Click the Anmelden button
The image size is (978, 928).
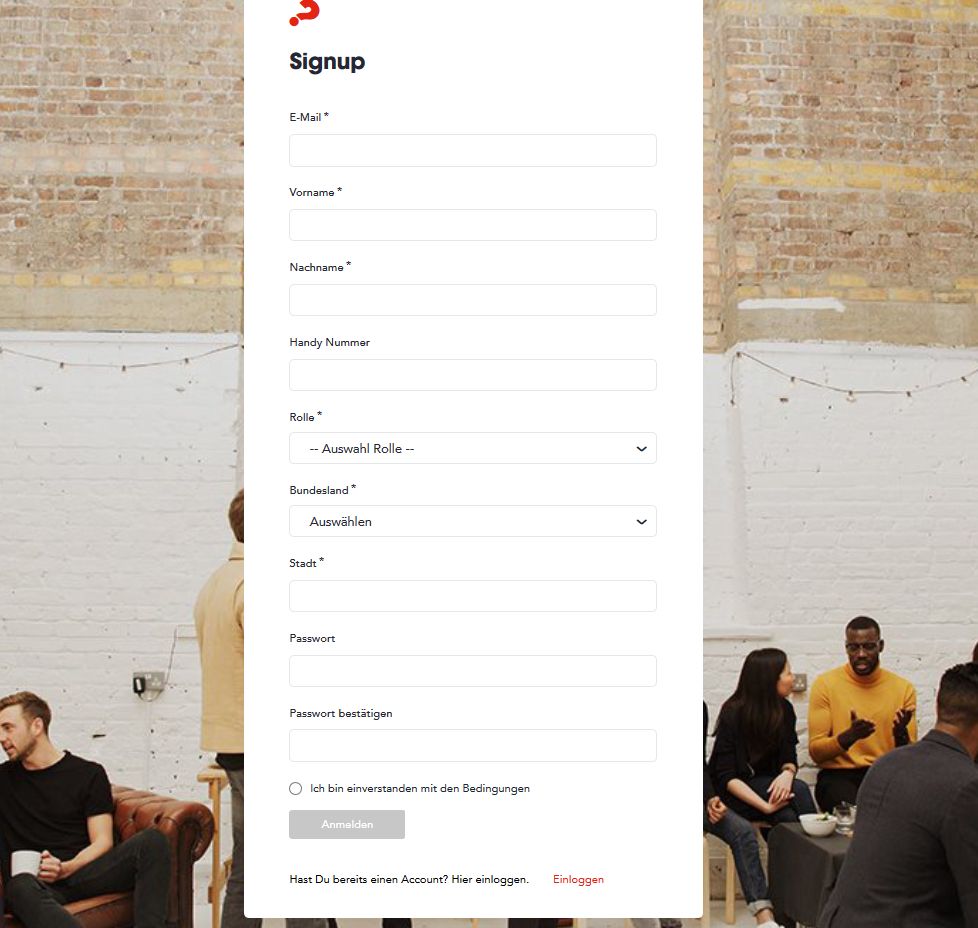347,824
